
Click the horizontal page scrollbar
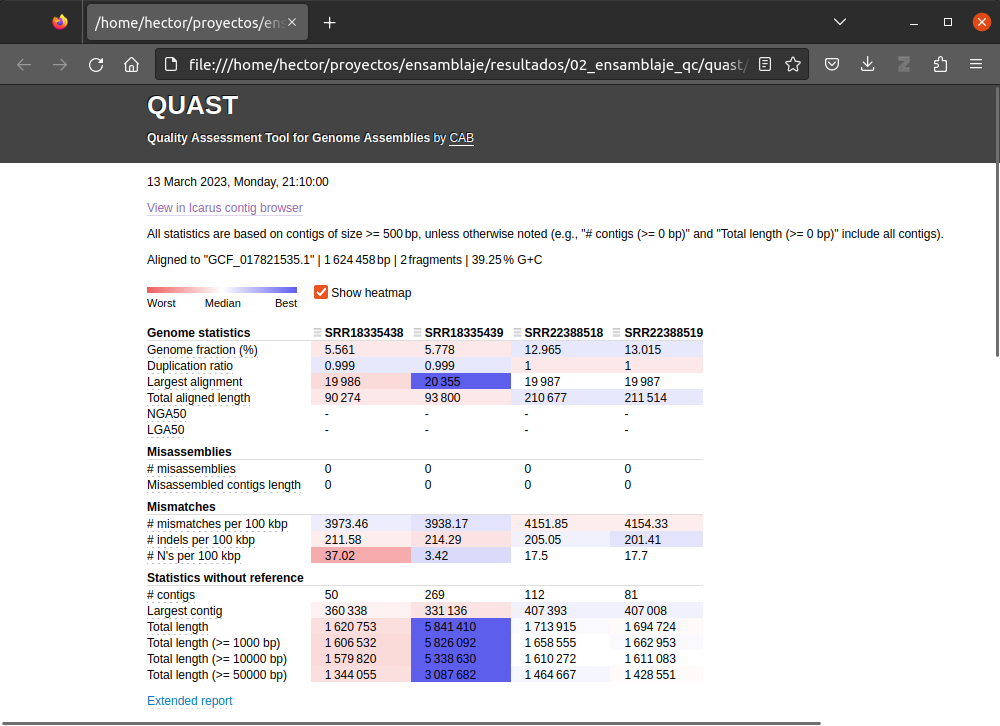click(411, 723)
